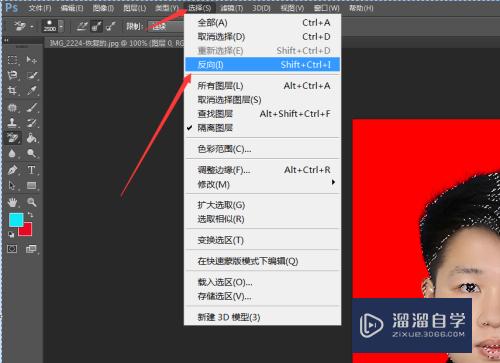
Task: Open the 图层(L) menu
Action: pyautogui.click(x=134, y=8)
